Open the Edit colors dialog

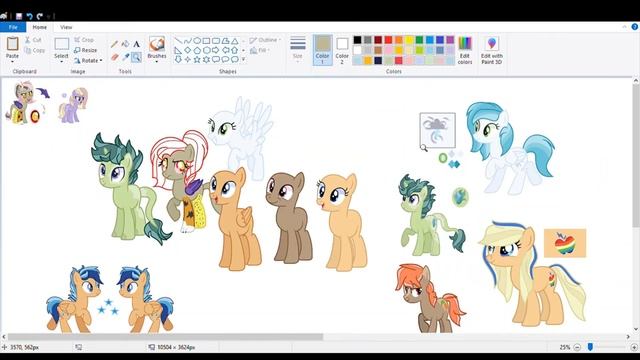[465, 51]
